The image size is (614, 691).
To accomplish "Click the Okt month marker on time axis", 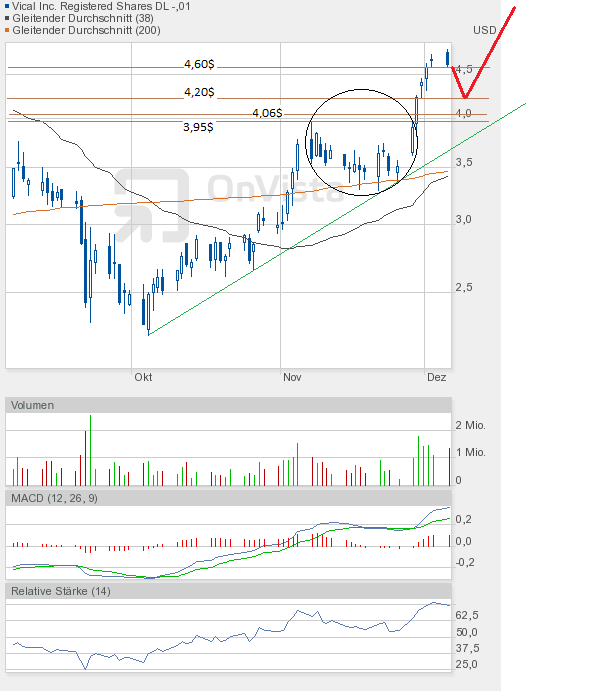I will point(143,377).
